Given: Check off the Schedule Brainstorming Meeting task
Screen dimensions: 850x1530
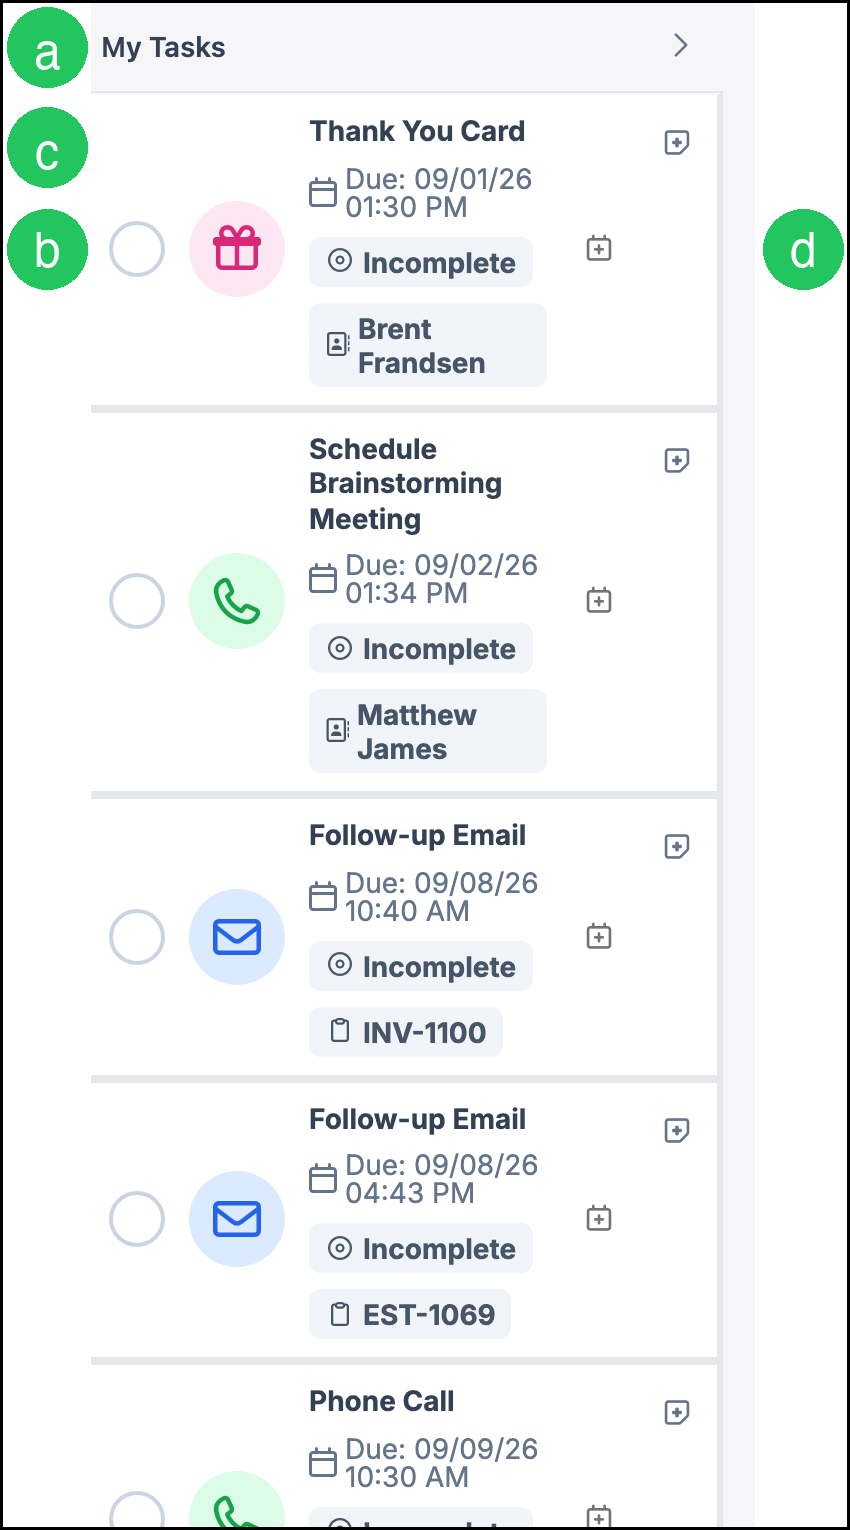Looking at the screenshot, I should pyautogui.click(x=137, y=601).
